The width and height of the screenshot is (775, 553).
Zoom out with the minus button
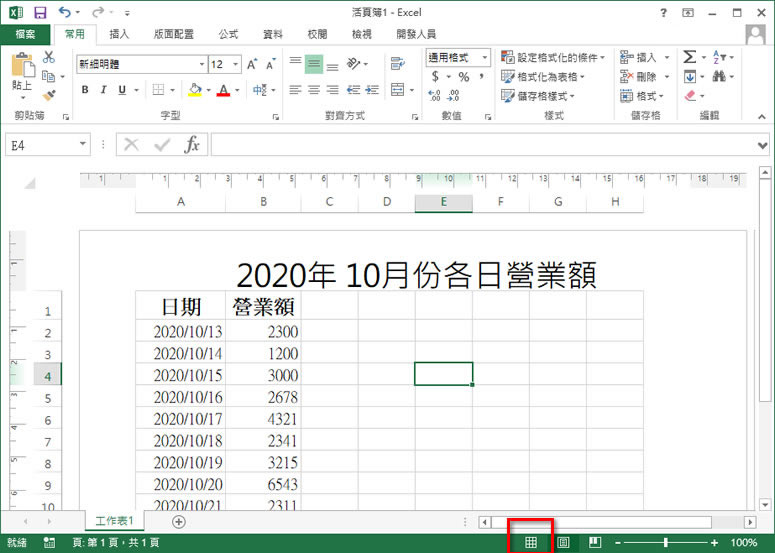tap(618, 543)
